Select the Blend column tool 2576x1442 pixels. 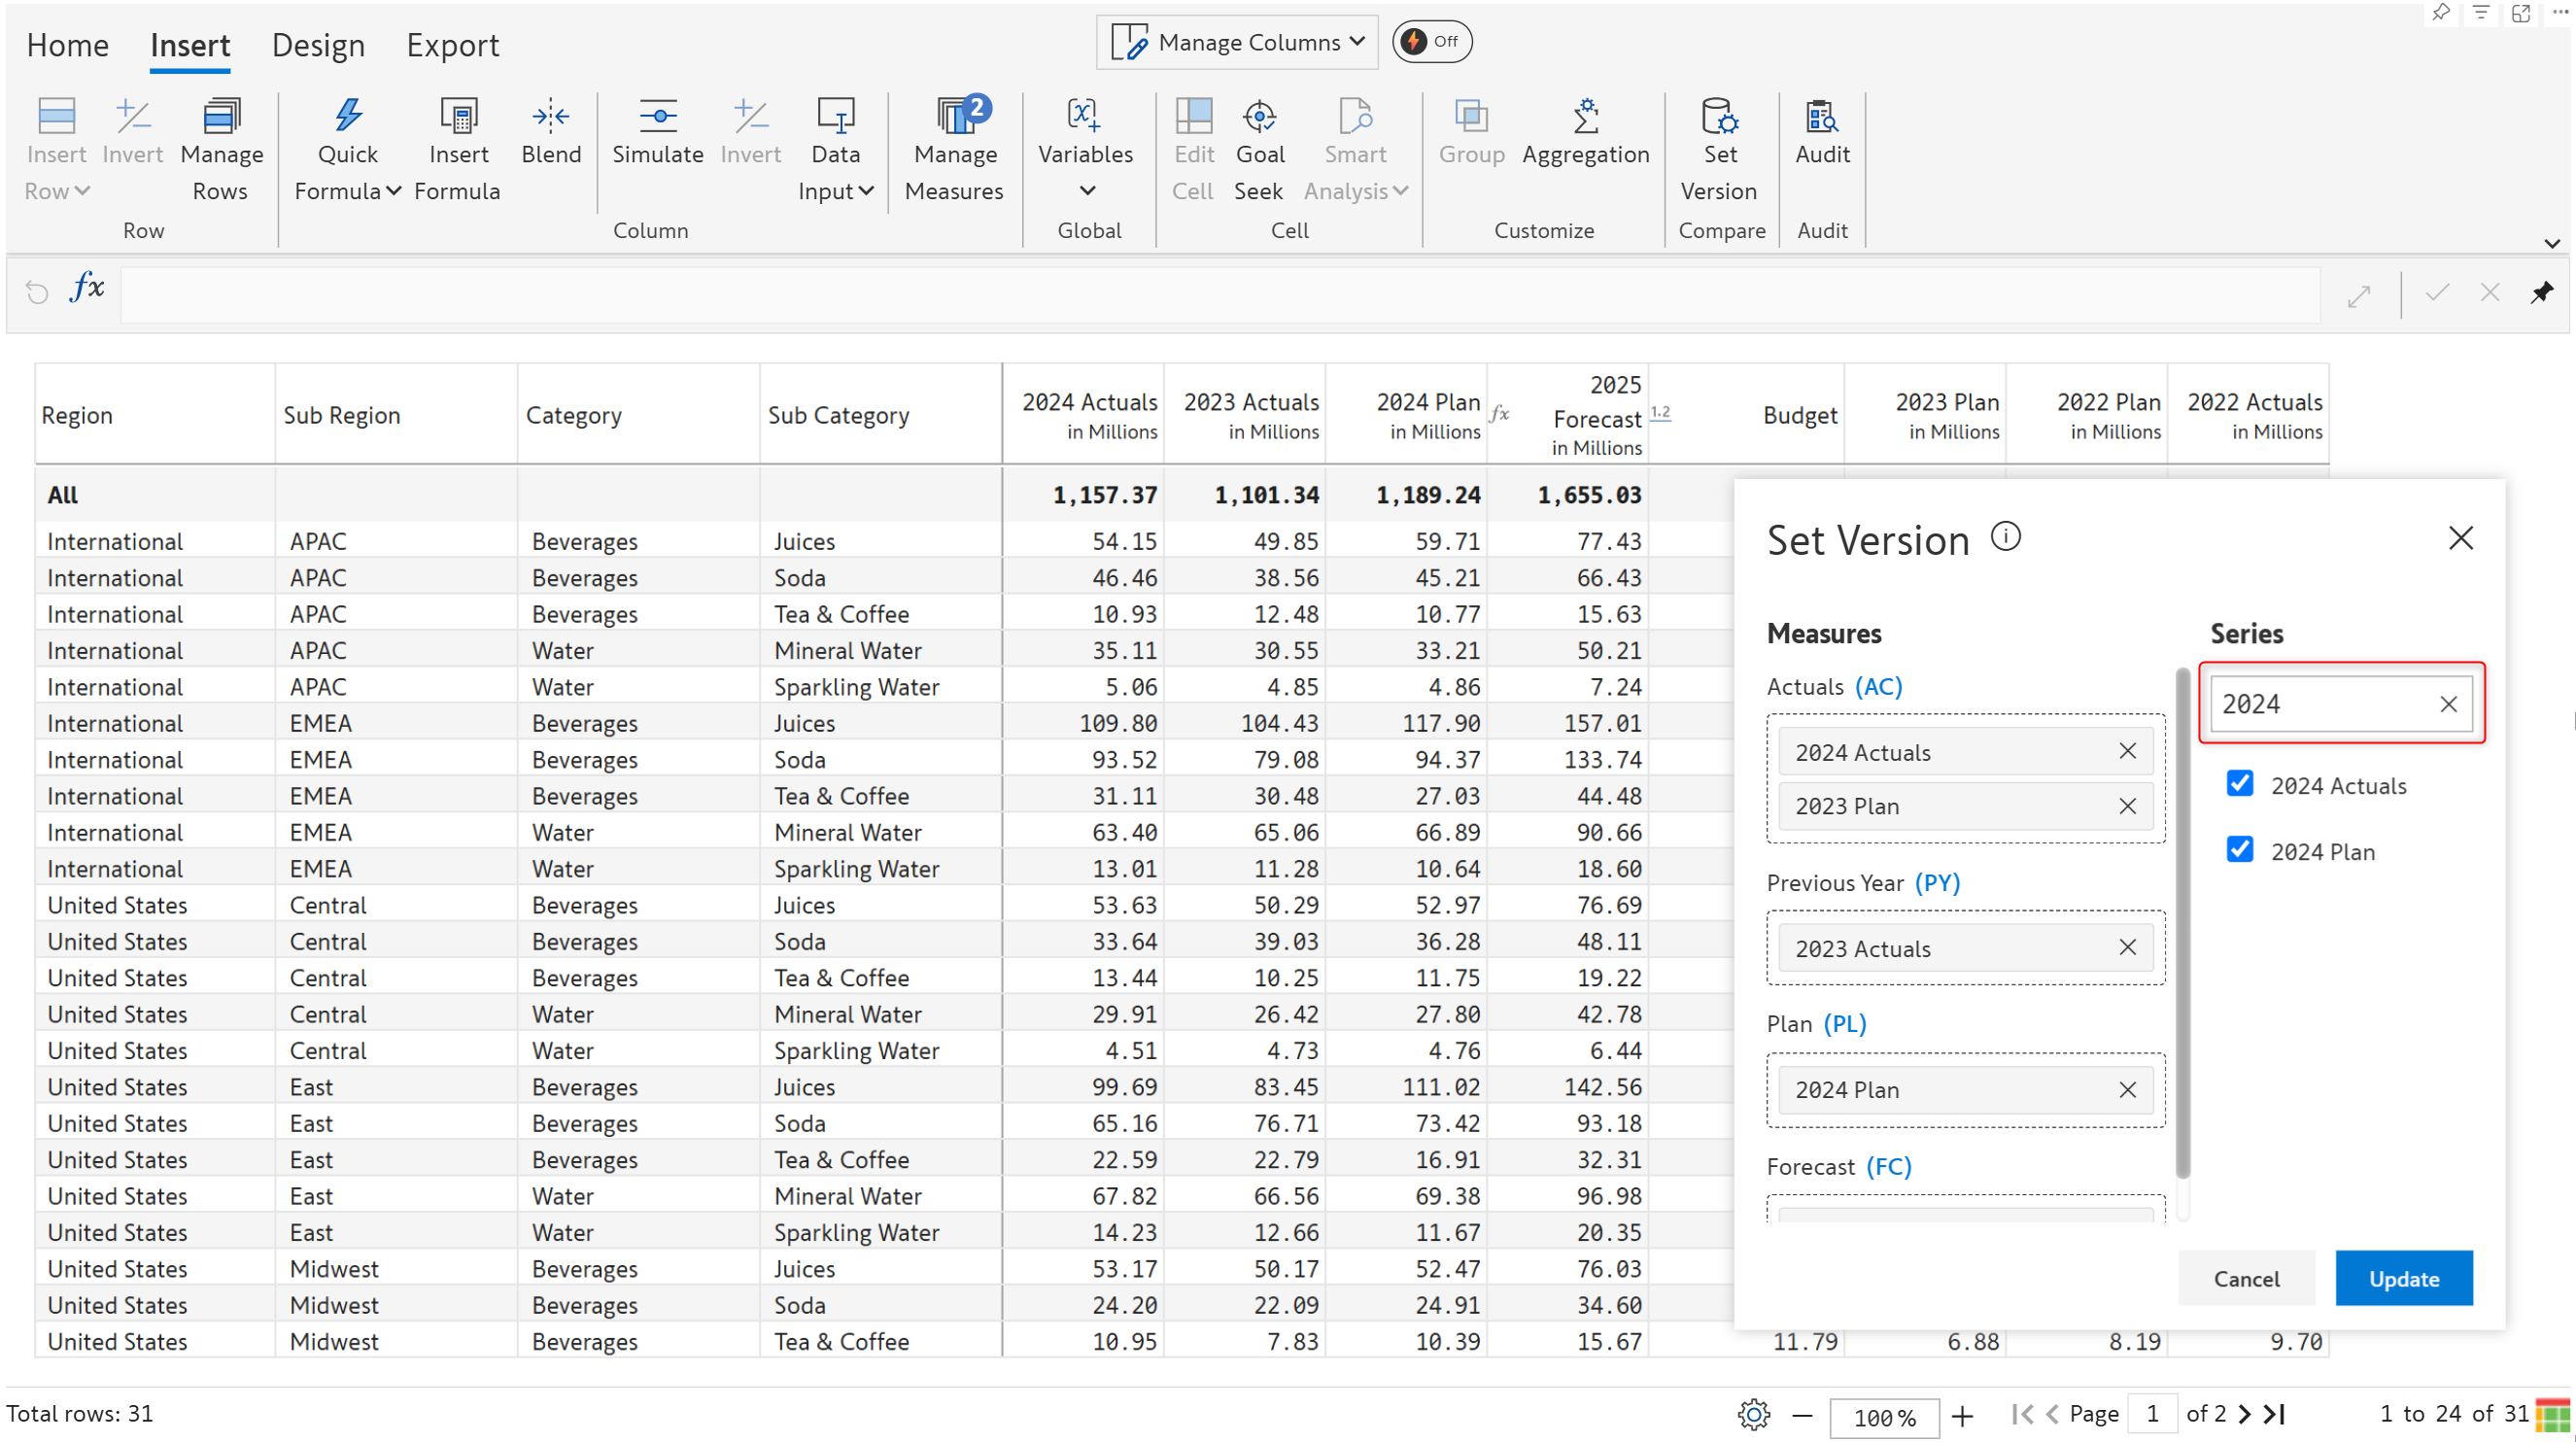[x=550, y=117]
